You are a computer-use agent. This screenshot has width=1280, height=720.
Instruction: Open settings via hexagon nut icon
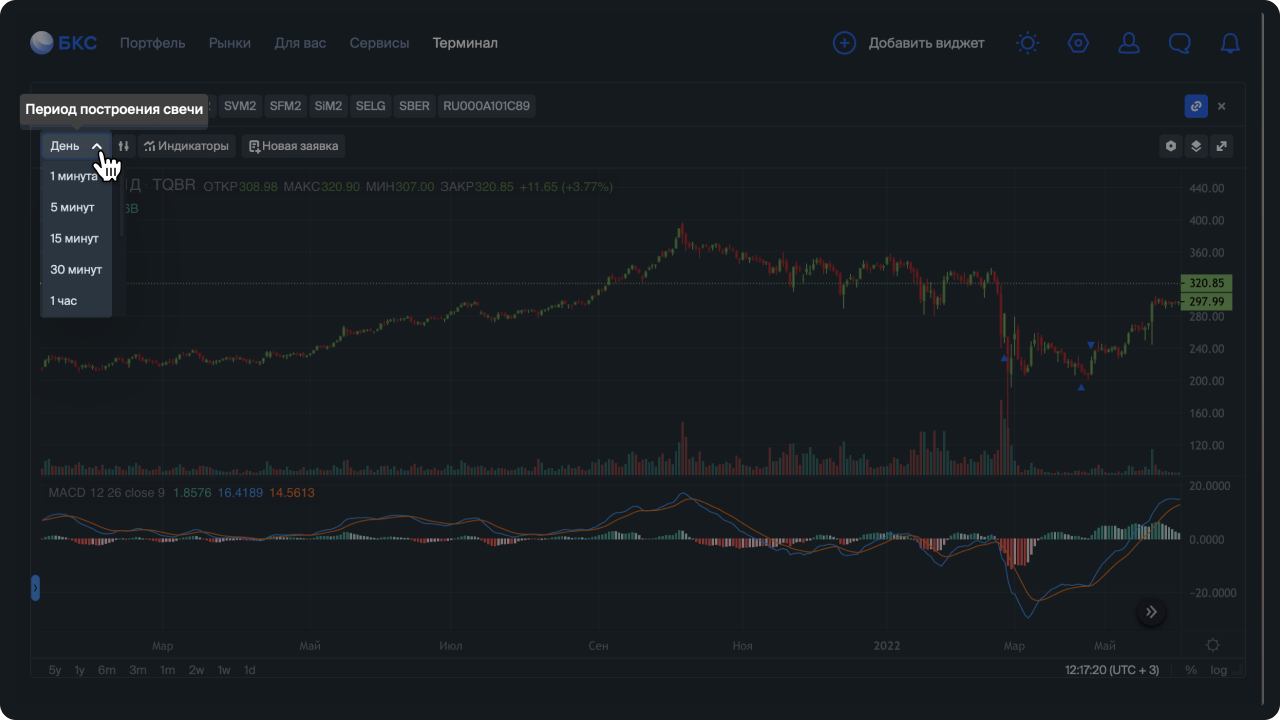pyautogui.click(x=1078, y=43)
